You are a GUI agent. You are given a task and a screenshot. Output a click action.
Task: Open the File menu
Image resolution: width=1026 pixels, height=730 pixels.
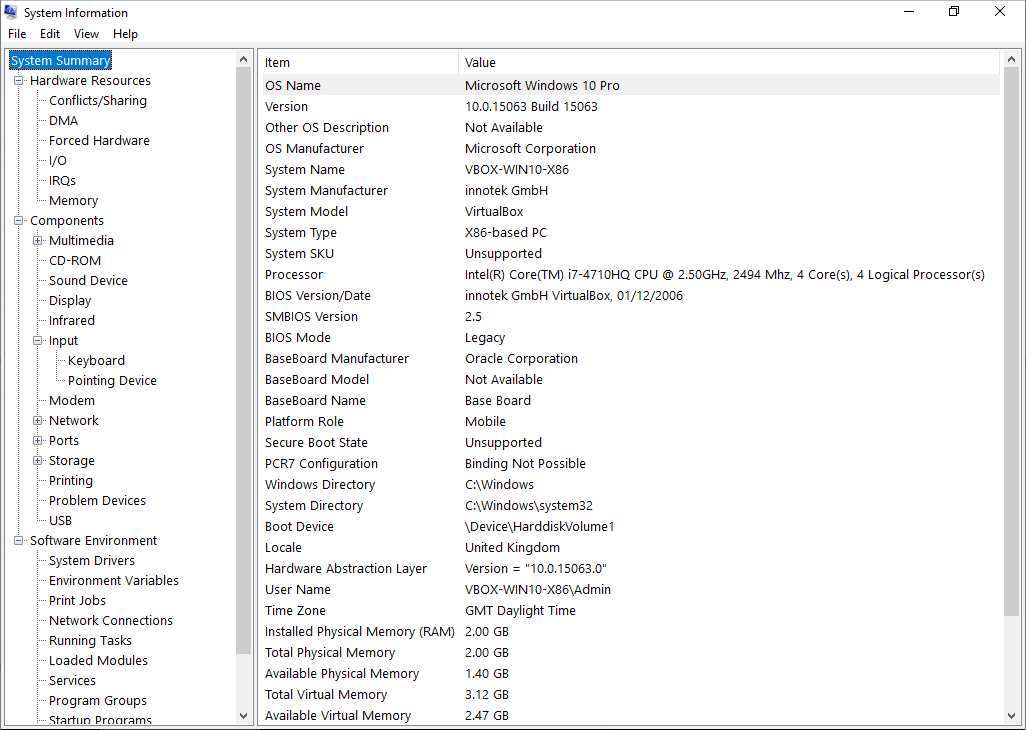(x=17, y=34)
